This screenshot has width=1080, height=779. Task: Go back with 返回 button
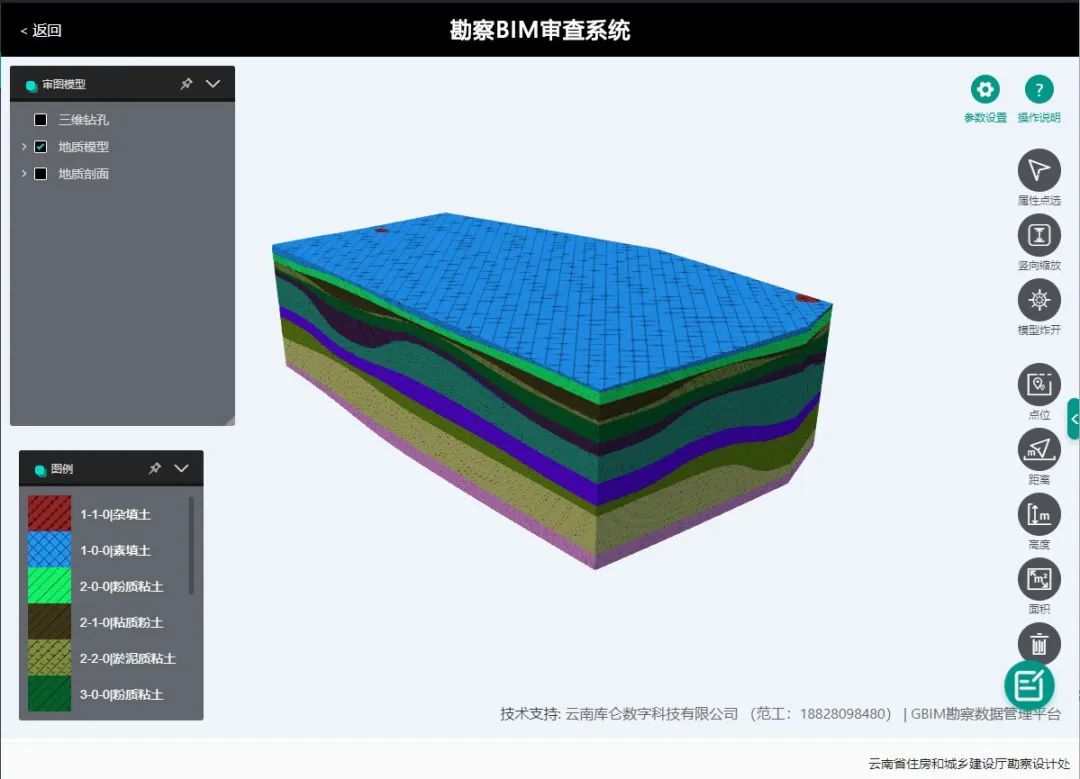point(41,30)
